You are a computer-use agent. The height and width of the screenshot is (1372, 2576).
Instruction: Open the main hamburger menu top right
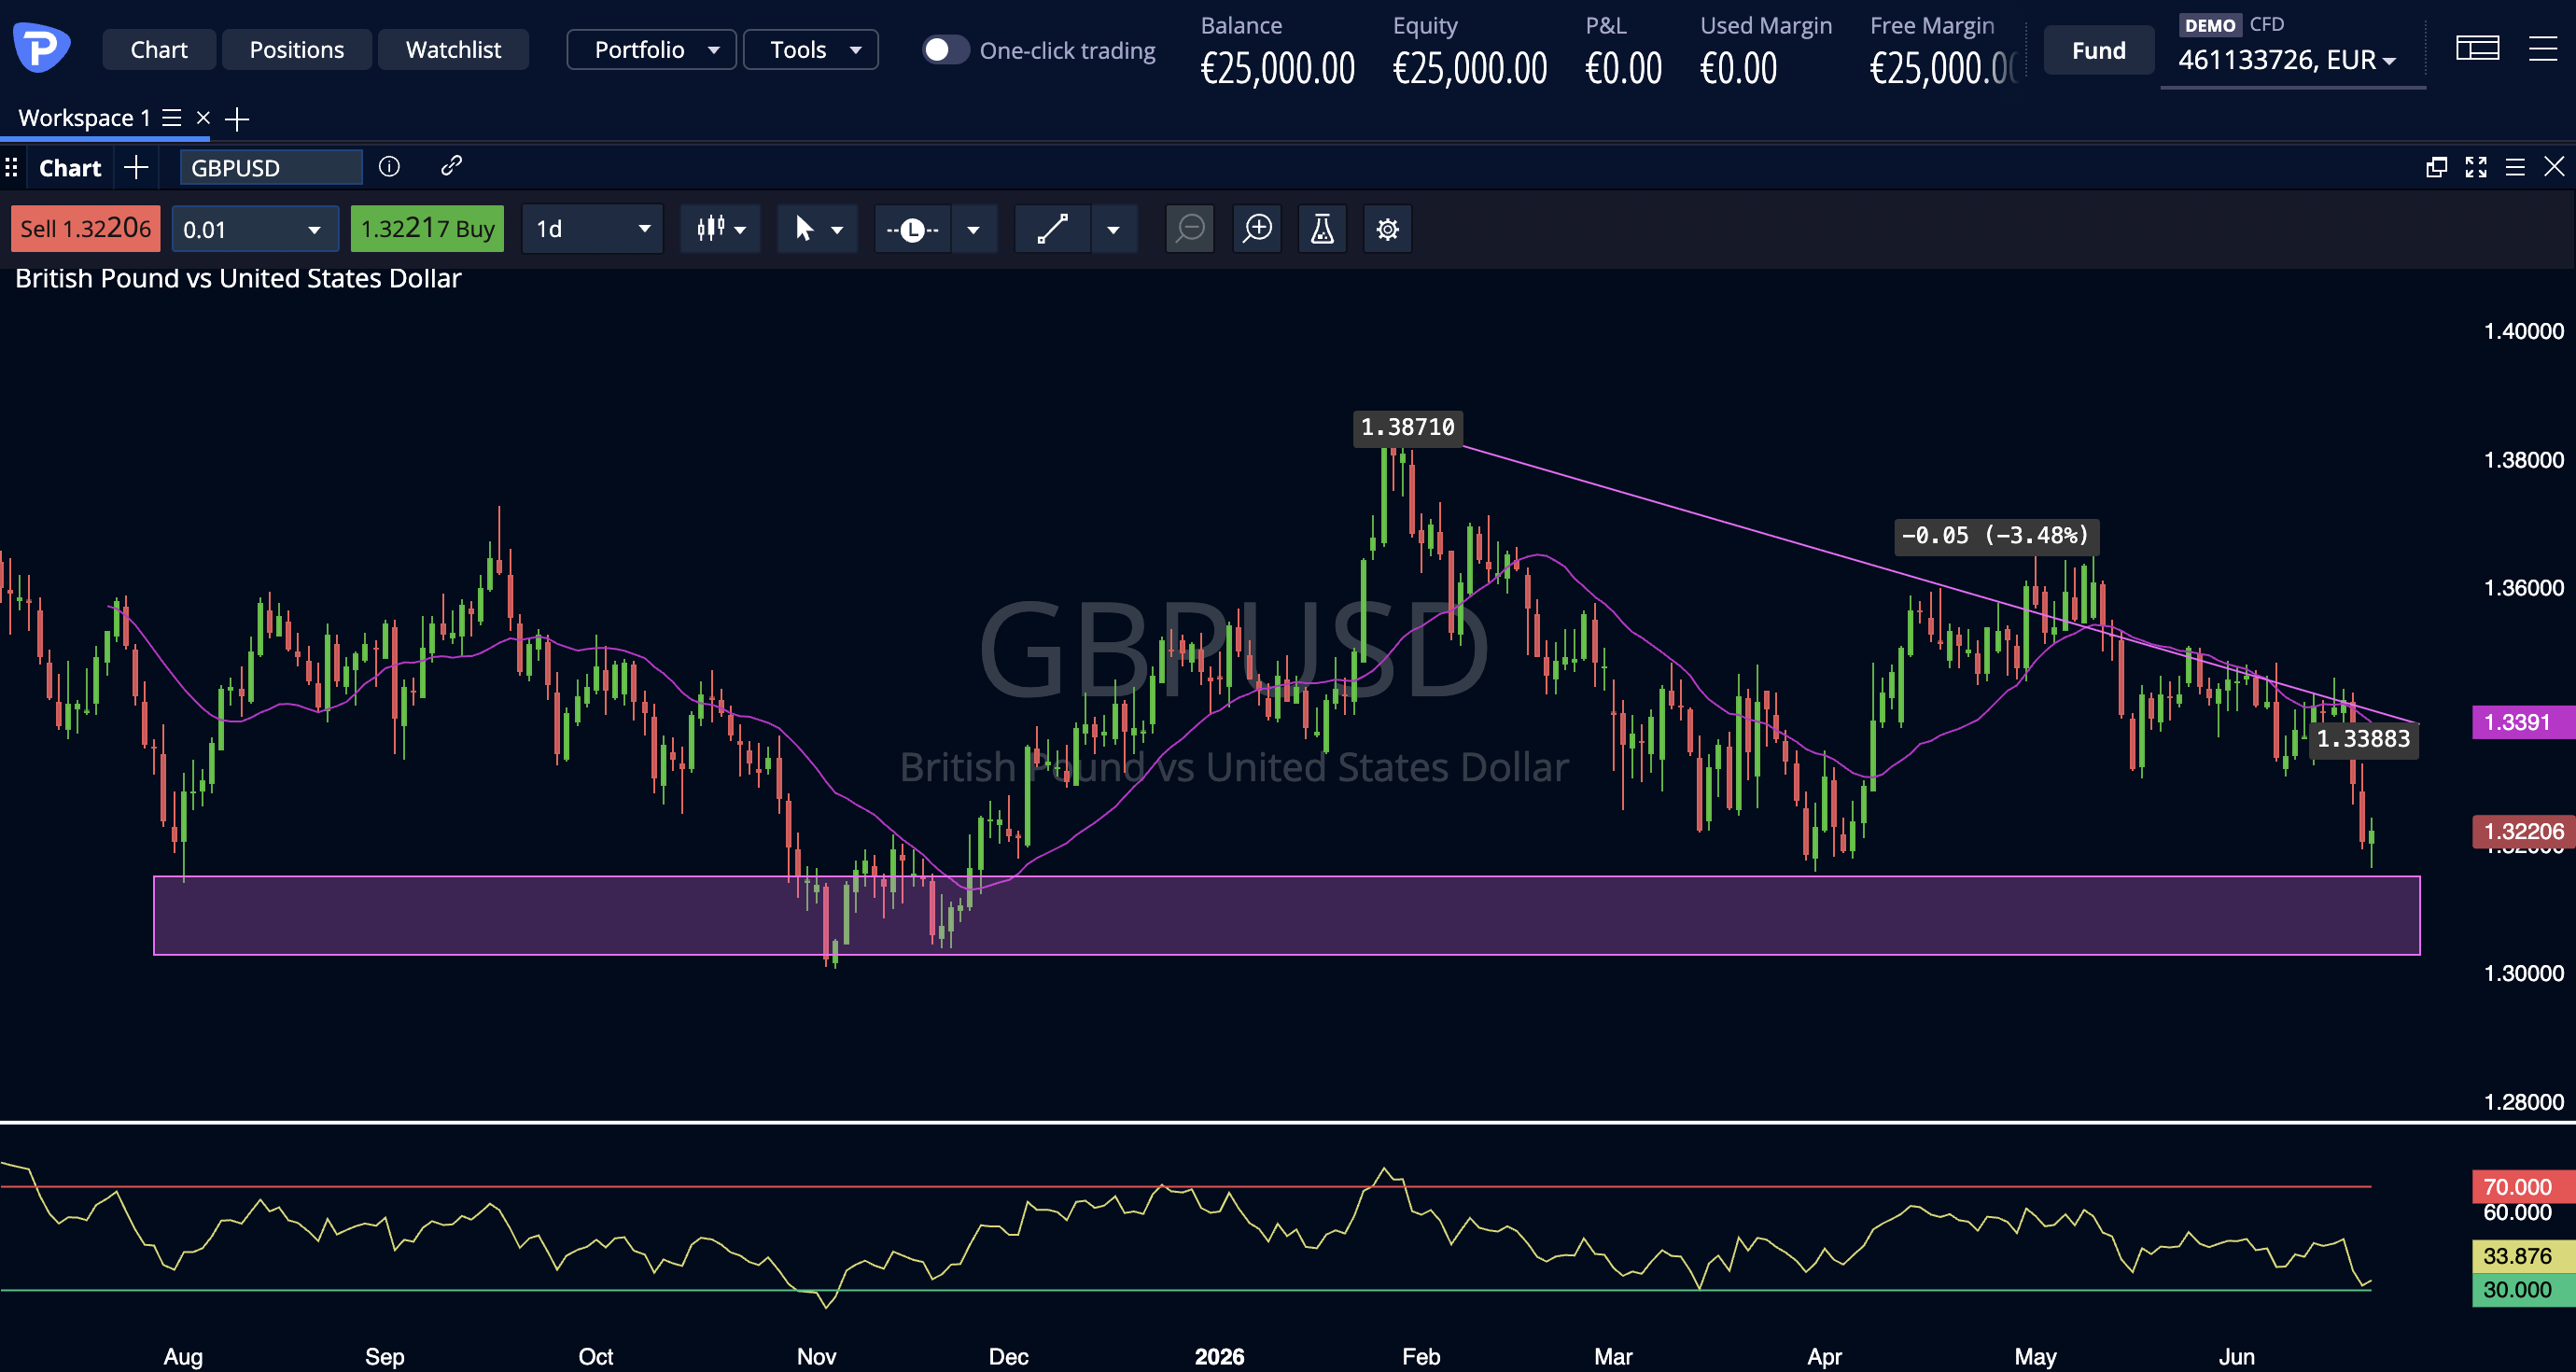pyautogui.click(x=2542, y=48)
